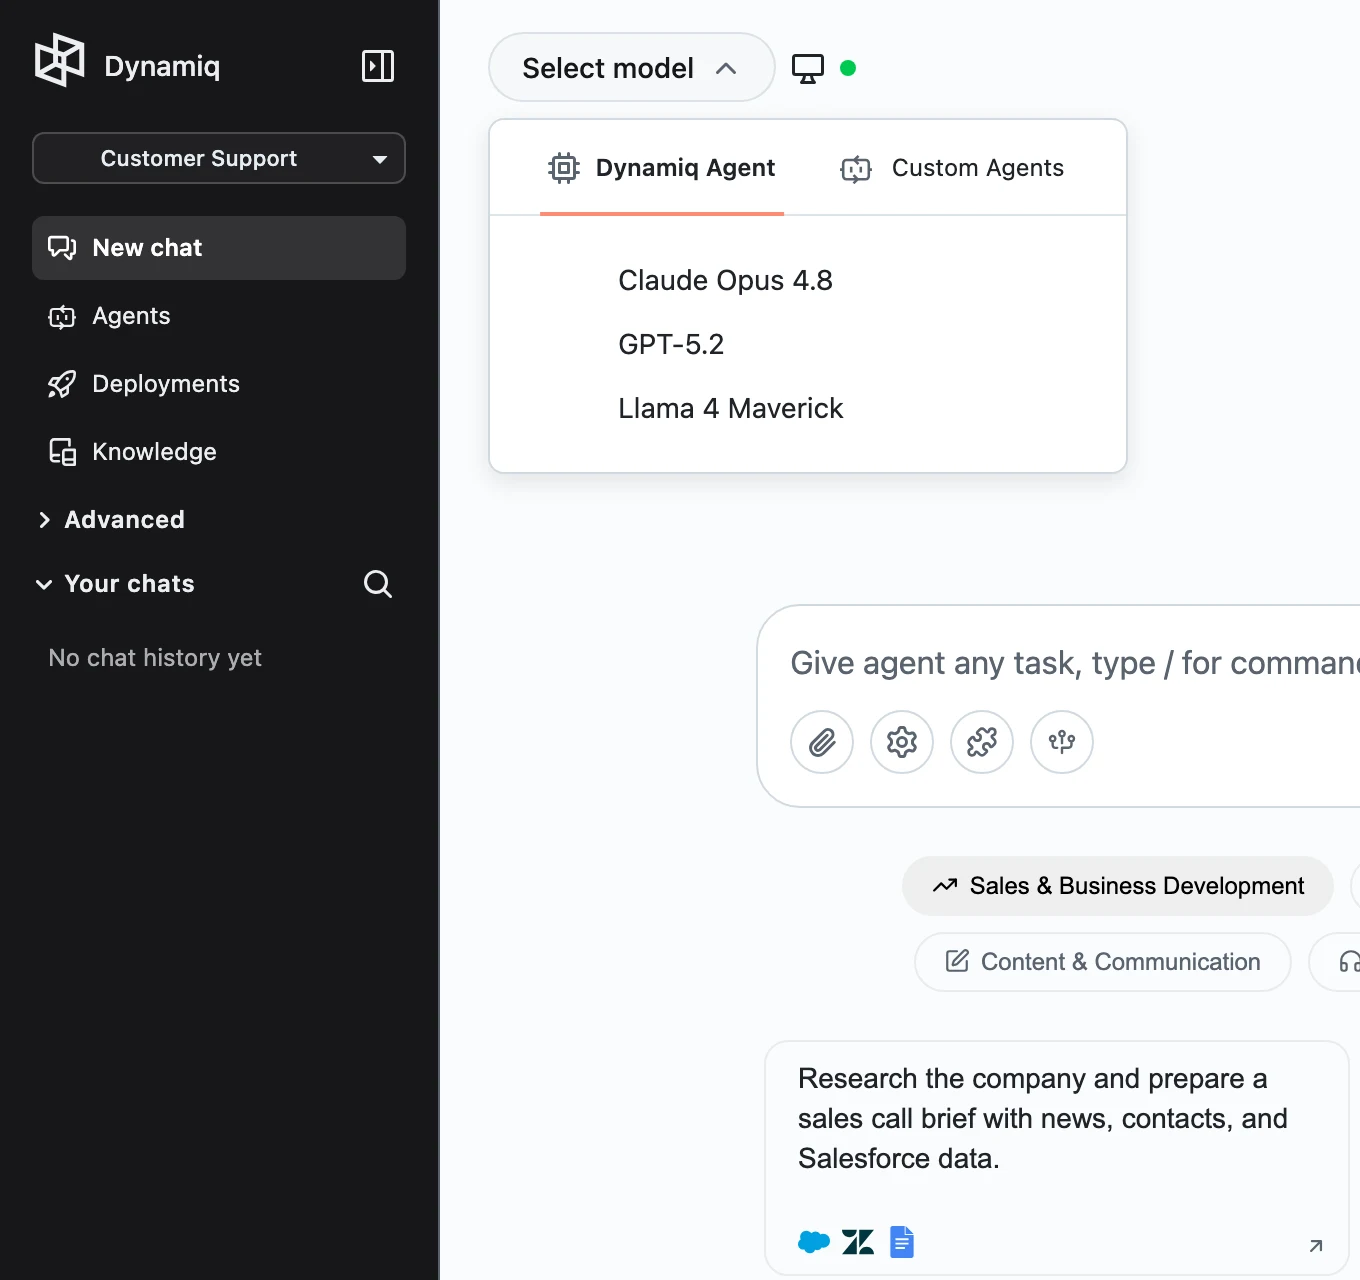The width and height of the screenshot is (1360, 1280).
Task: Click the robot icon on Custom Agents tab
Action: [856, 169]
